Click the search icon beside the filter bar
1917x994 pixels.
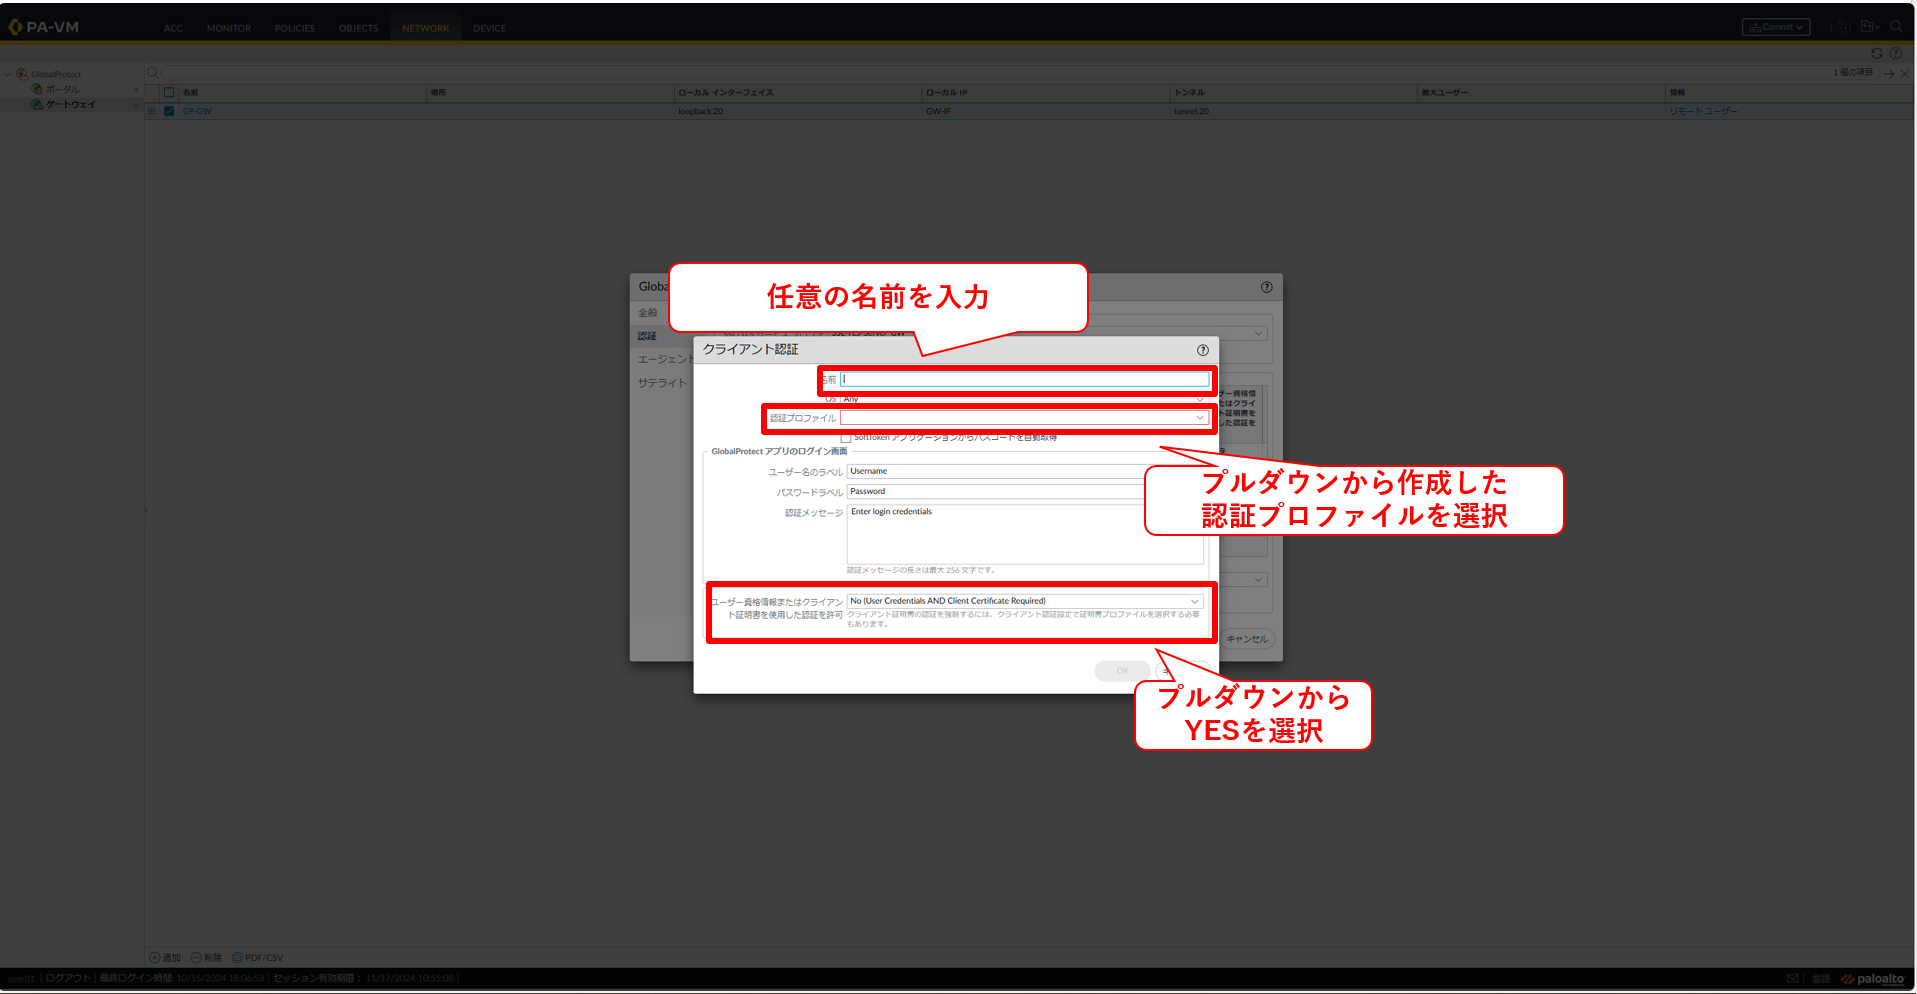tap(153, 73)
